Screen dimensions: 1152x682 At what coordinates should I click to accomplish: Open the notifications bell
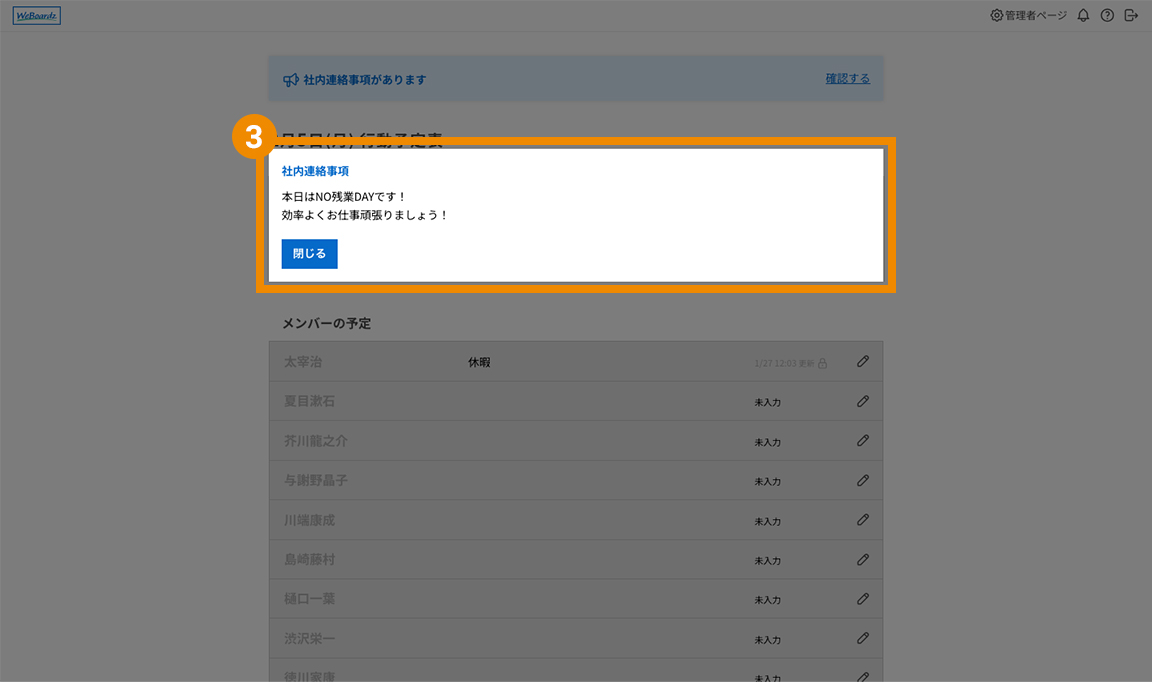[x=1083, y=15]
